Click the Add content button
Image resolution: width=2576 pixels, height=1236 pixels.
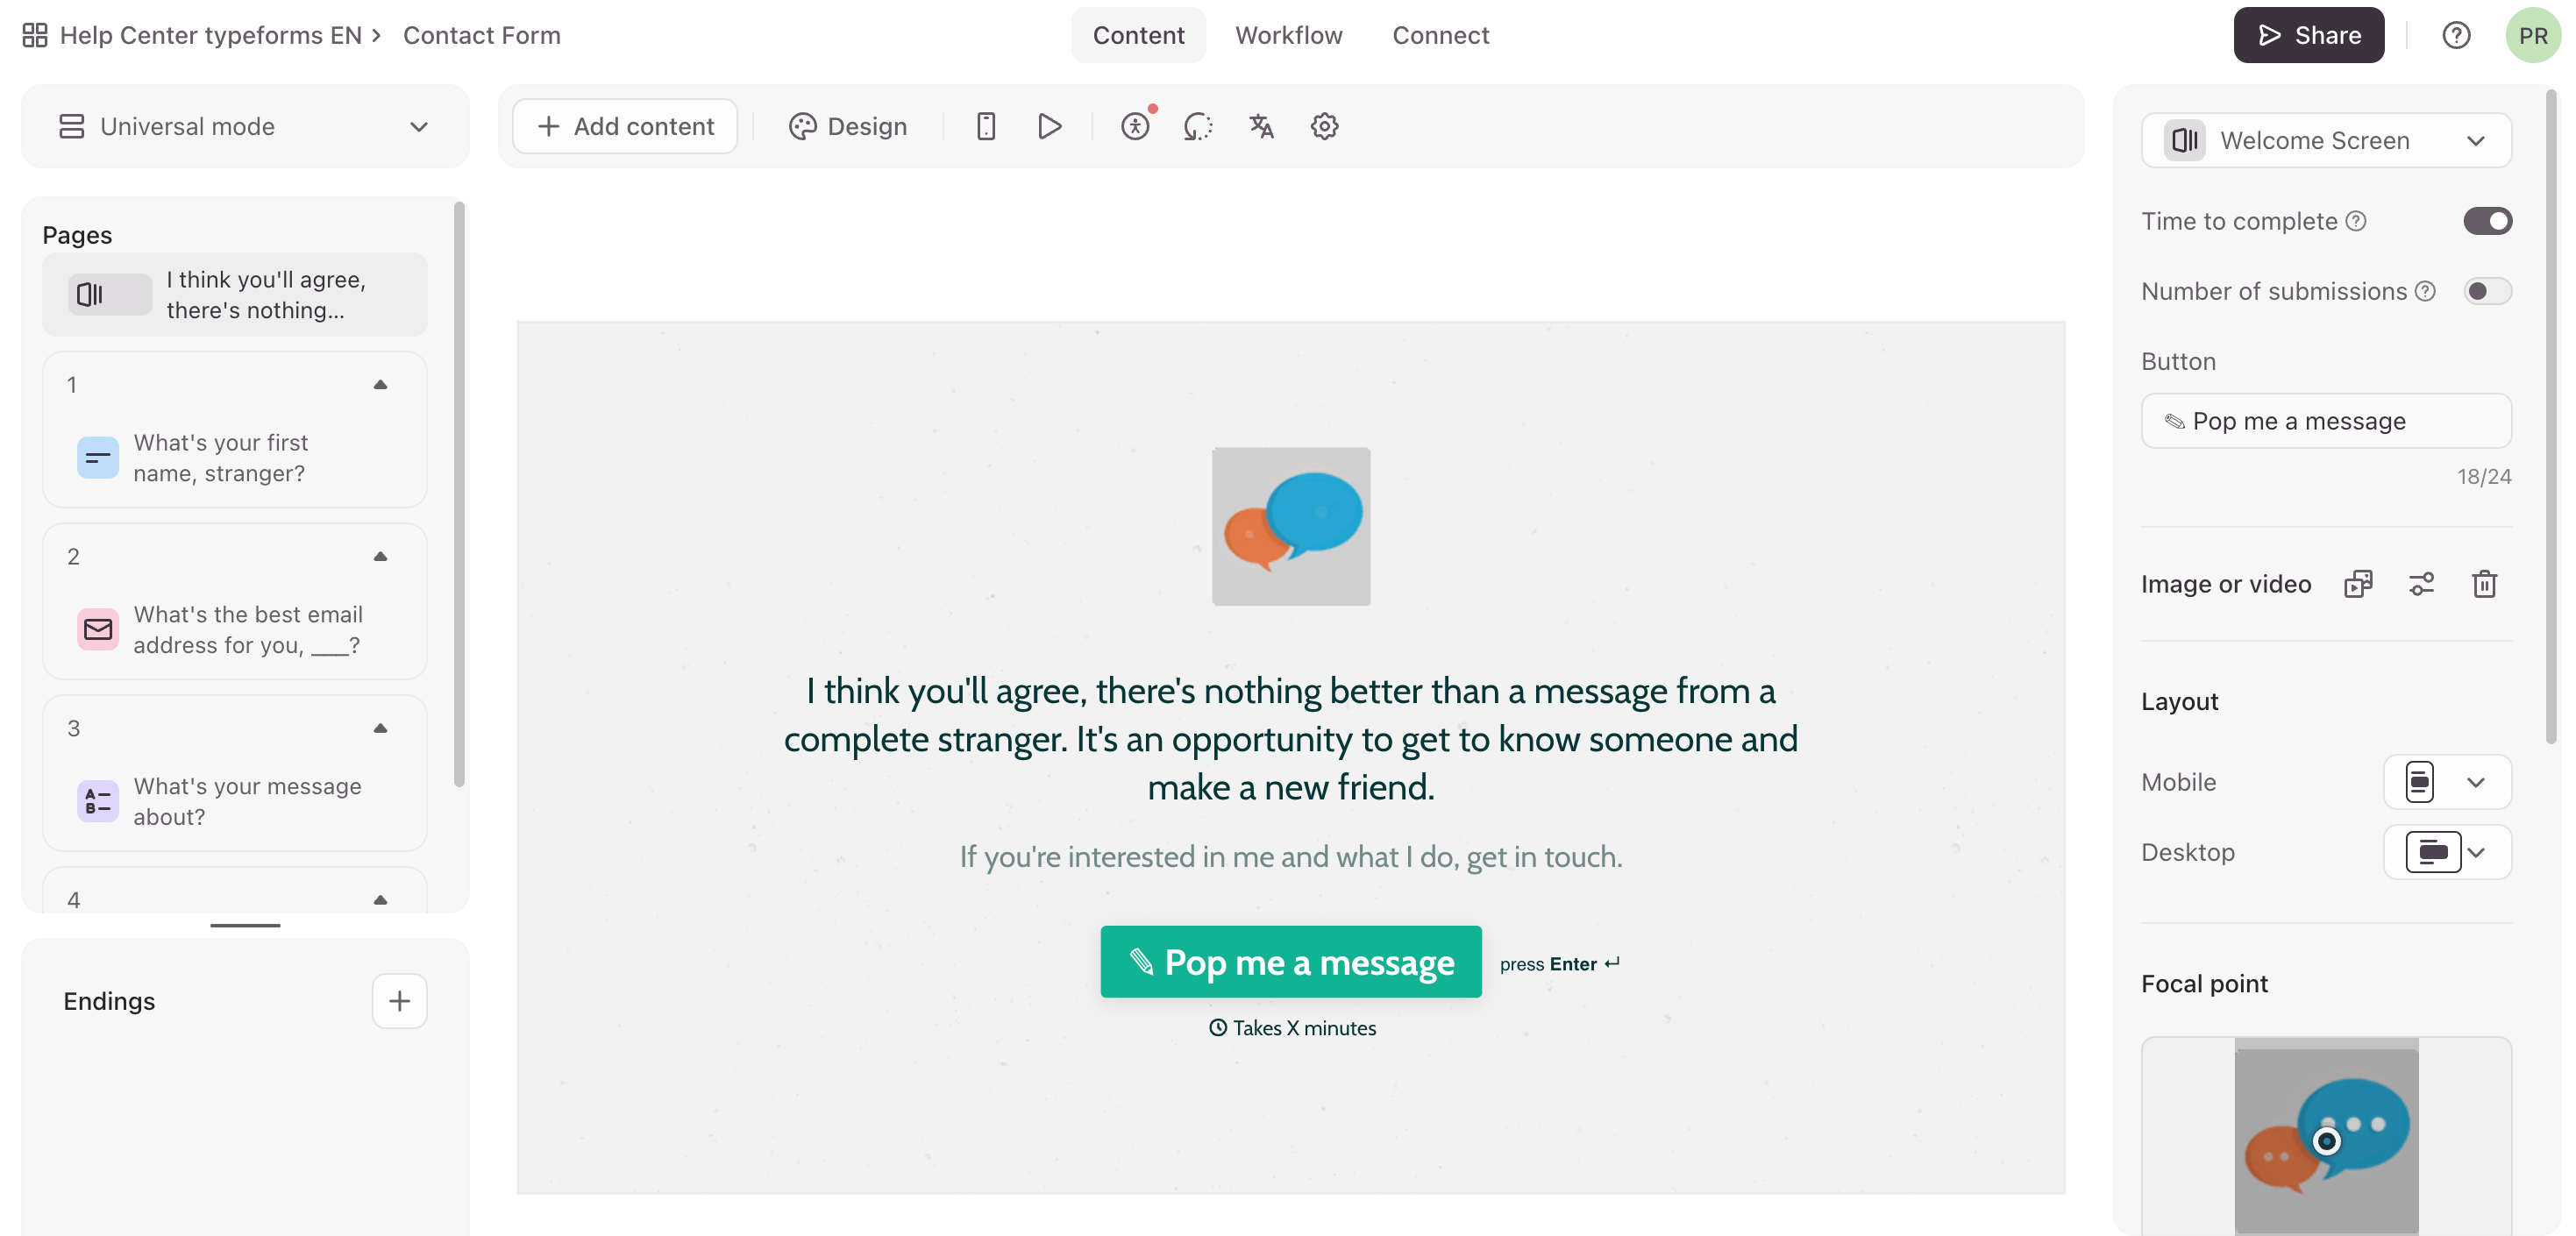click(625, 126)
